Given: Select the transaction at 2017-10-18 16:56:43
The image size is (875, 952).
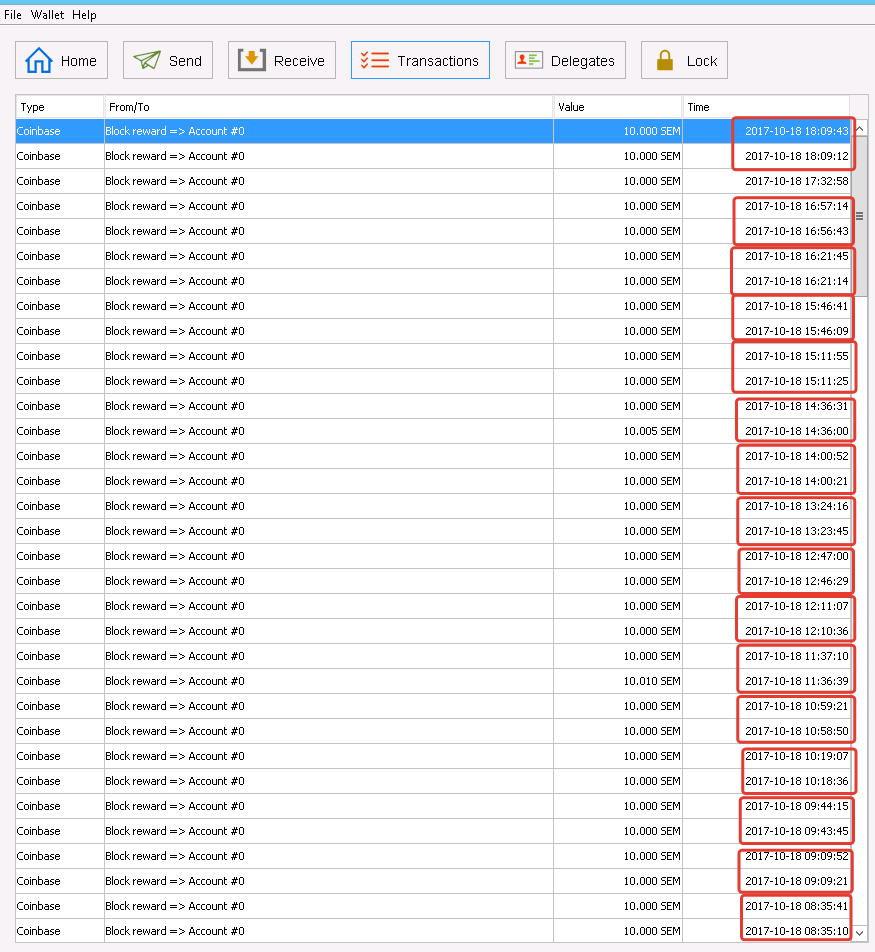Looking at the screenshot, I should click(x=432, y=231).
